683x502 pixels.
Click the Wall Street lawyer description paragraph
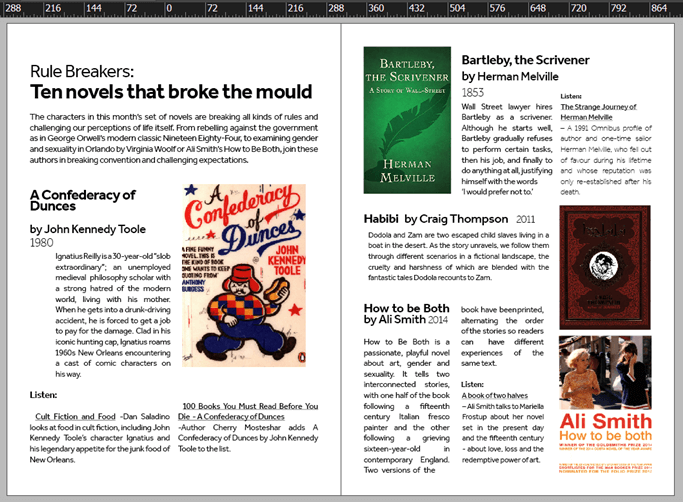pos(507,149)
